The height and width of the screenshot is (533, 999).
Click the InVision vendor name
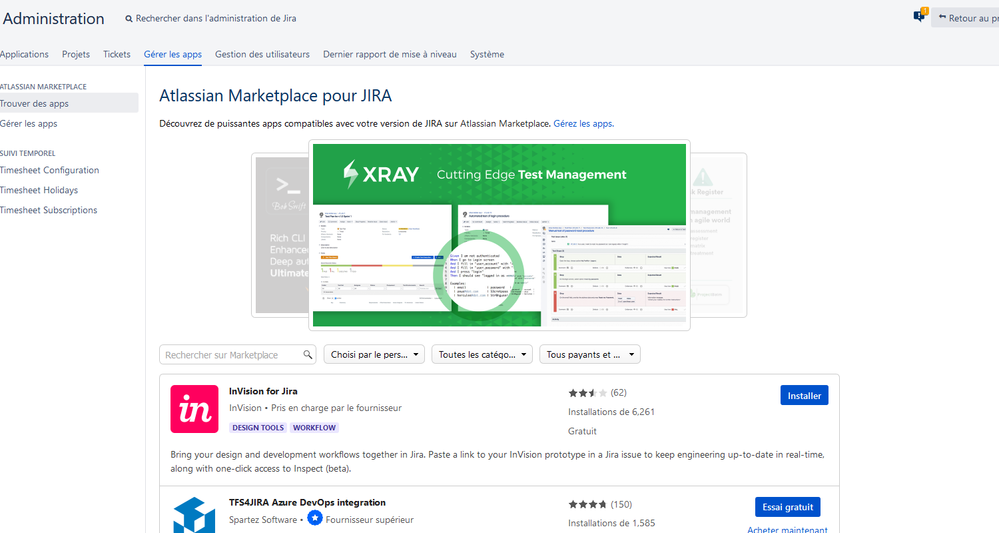[245, 408]
